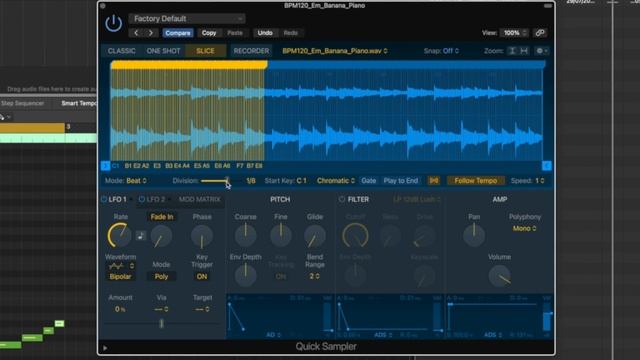Click the horizontal zoom icon
The height and width of the screenshot is (360, 640).
(x=524, y=51)
